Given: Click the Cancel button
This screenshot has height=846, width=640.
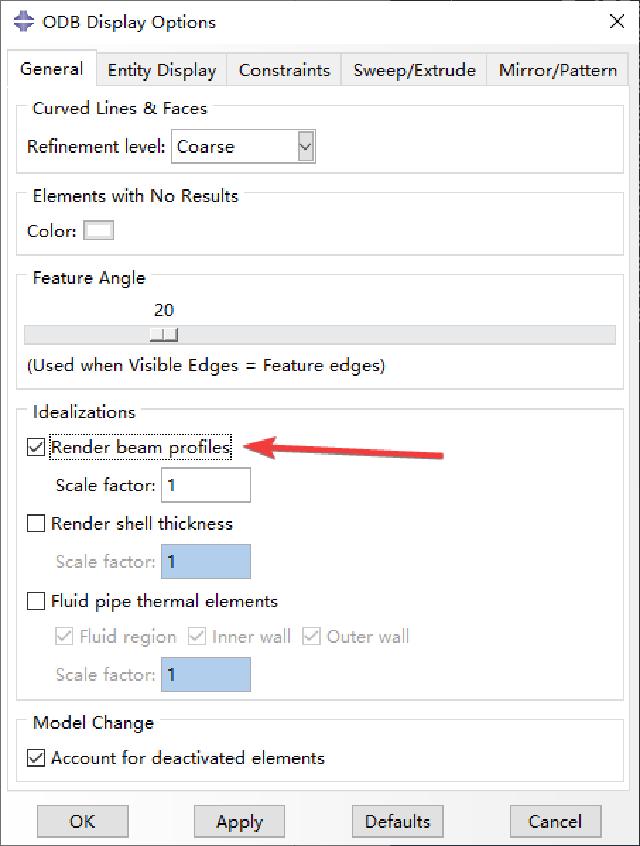Looking at the screenshot, I should point(555,821).
